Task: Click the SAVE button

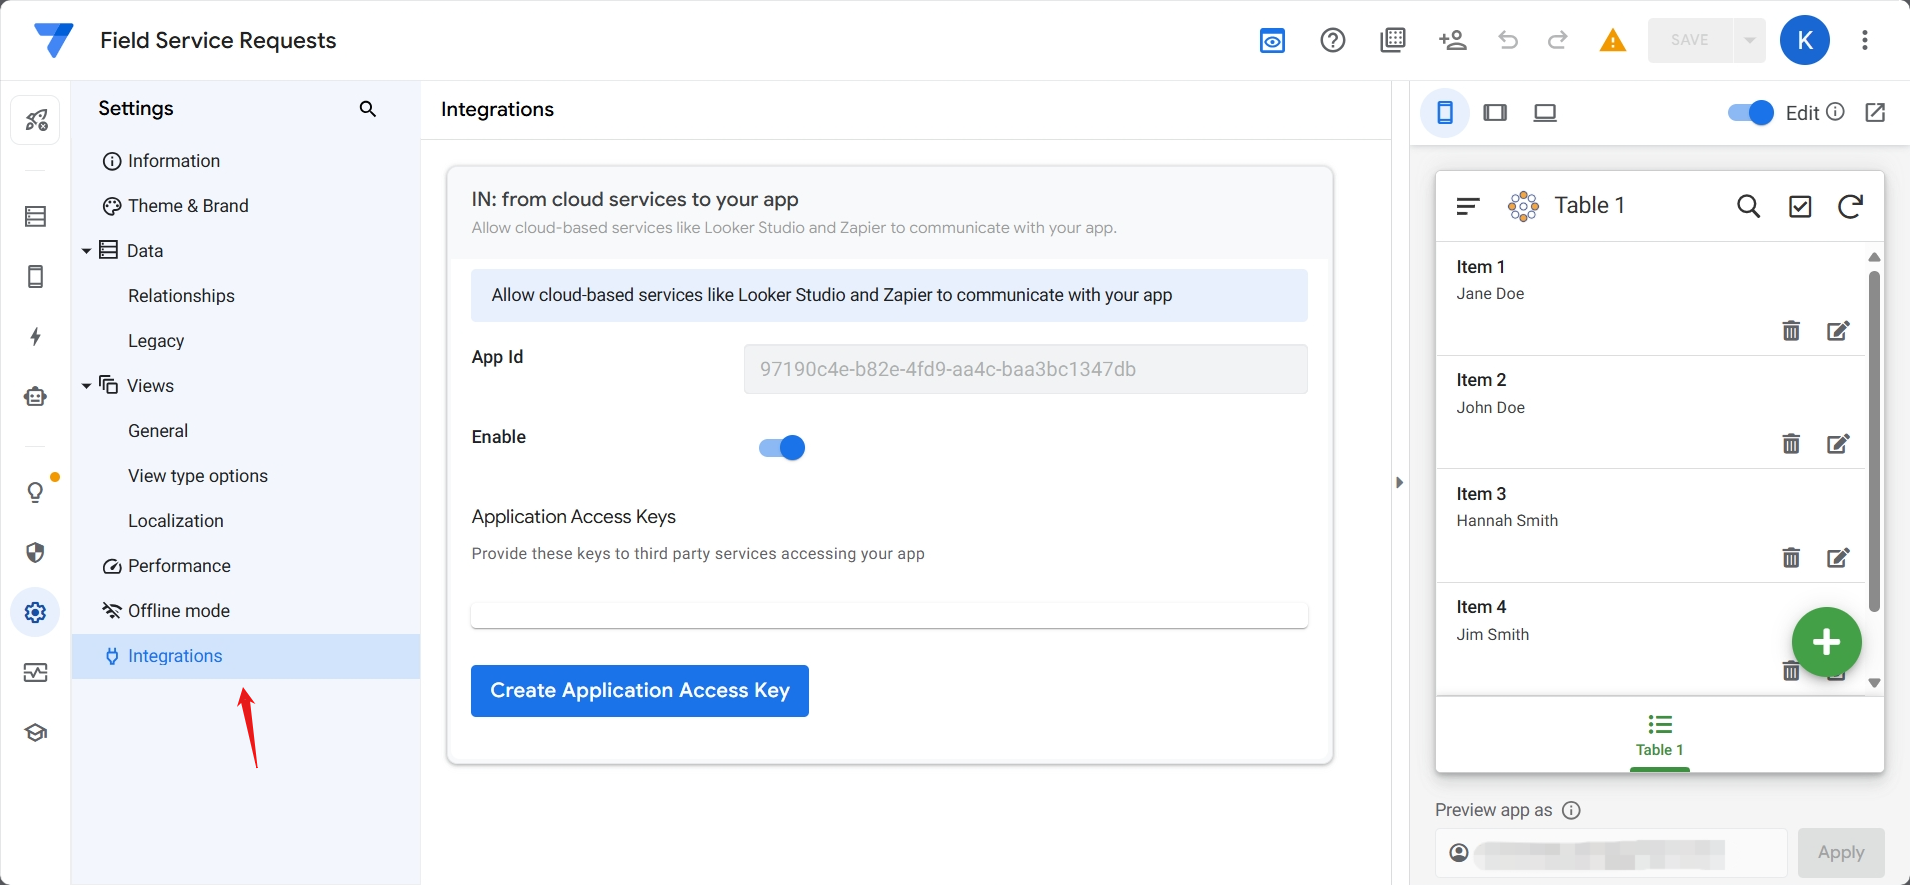Action: 1691,40
